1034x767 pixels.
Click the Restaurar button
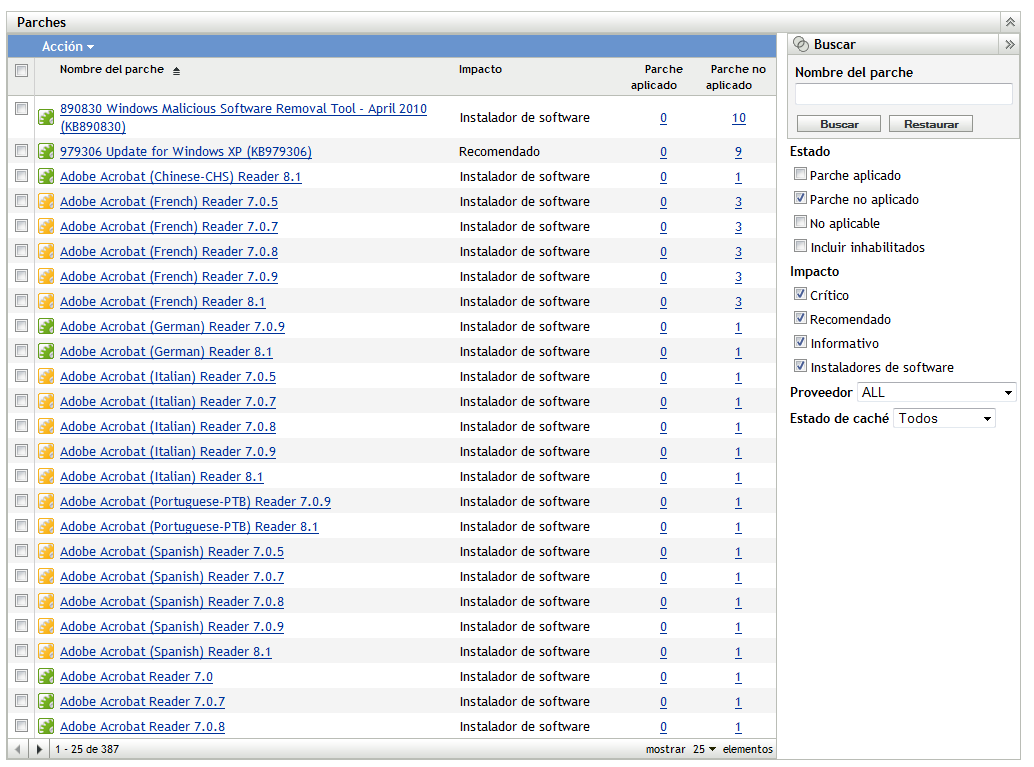click(x=930, y=124)
